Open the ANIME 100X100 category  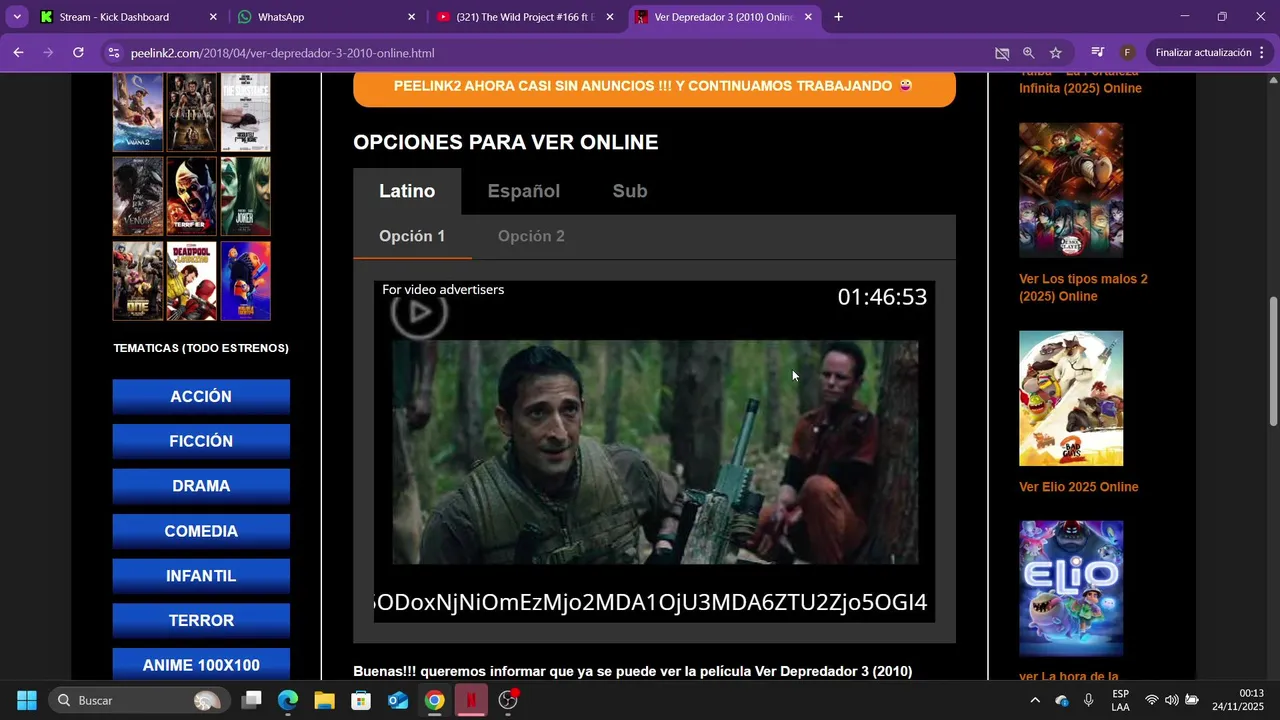point(201,665)
